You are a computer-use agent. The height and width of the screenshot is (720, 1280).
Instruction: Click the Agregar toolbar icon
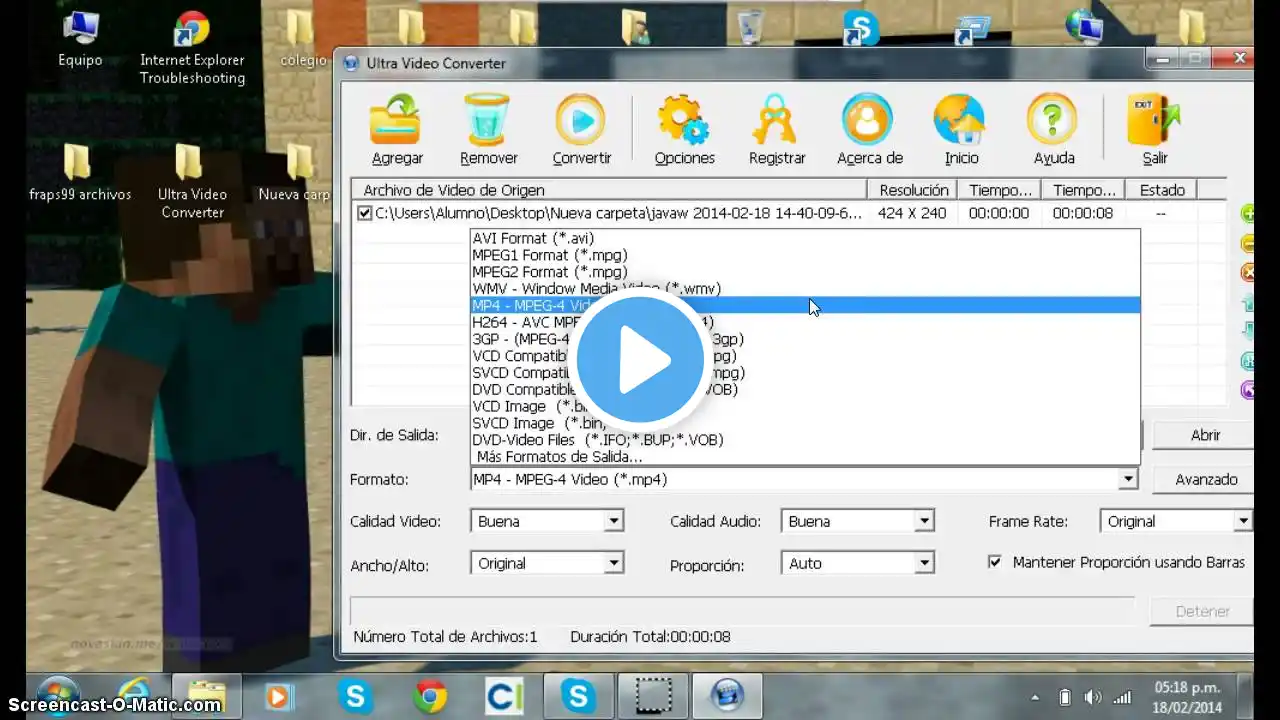pos(396,120)
